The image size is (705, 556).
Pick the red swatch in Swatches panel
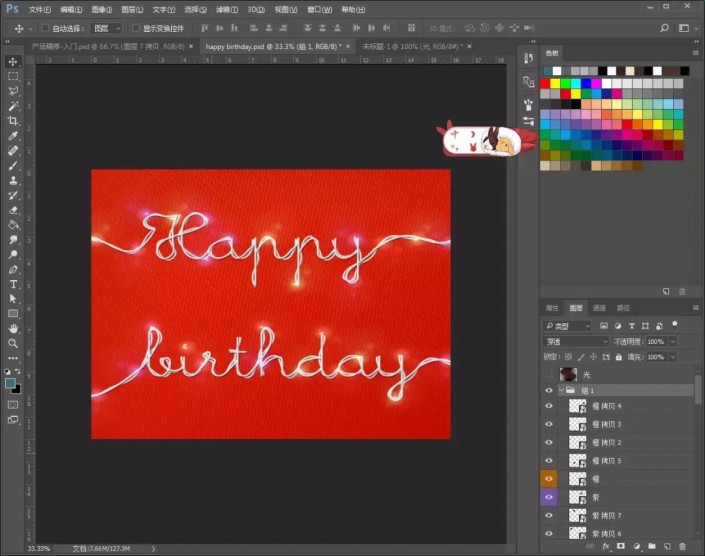point(545,84)
